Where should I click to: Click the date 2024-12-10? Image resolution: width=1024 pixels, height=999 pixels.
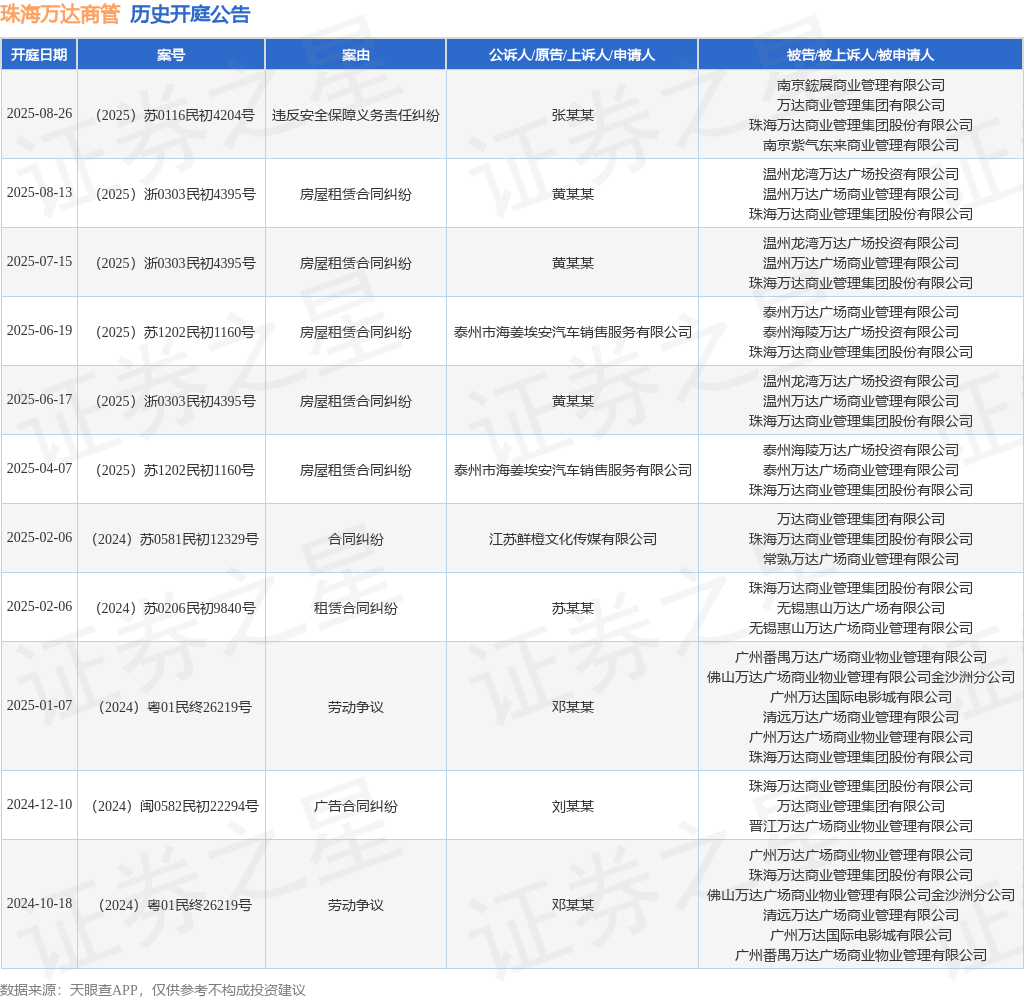39,805
